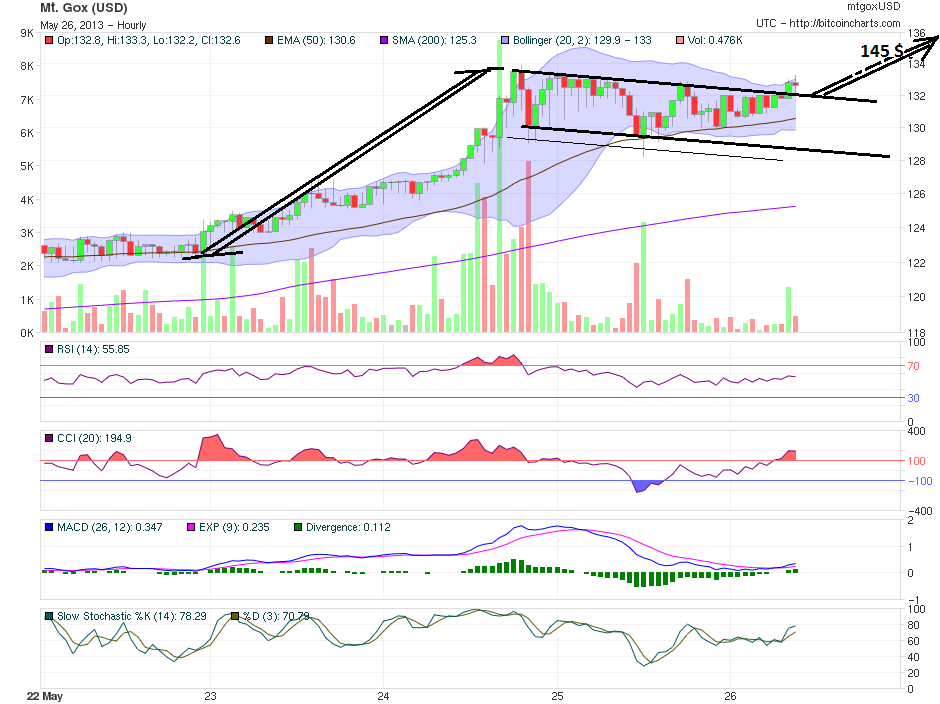
Task: Click the '22 May' date axis label
Action: tap(45, 696)
